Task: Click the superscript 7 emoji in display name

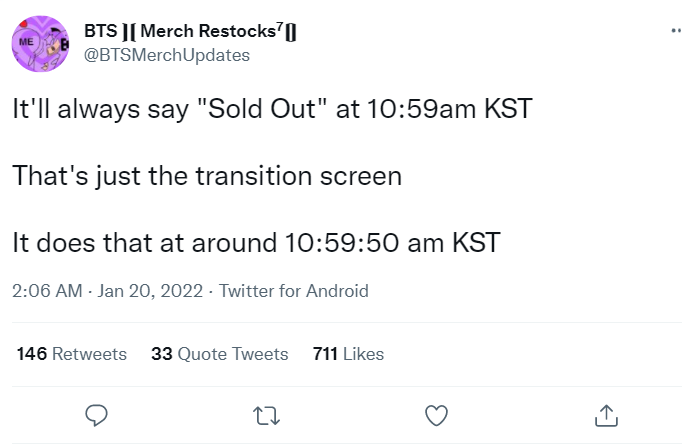Action: 280,25
